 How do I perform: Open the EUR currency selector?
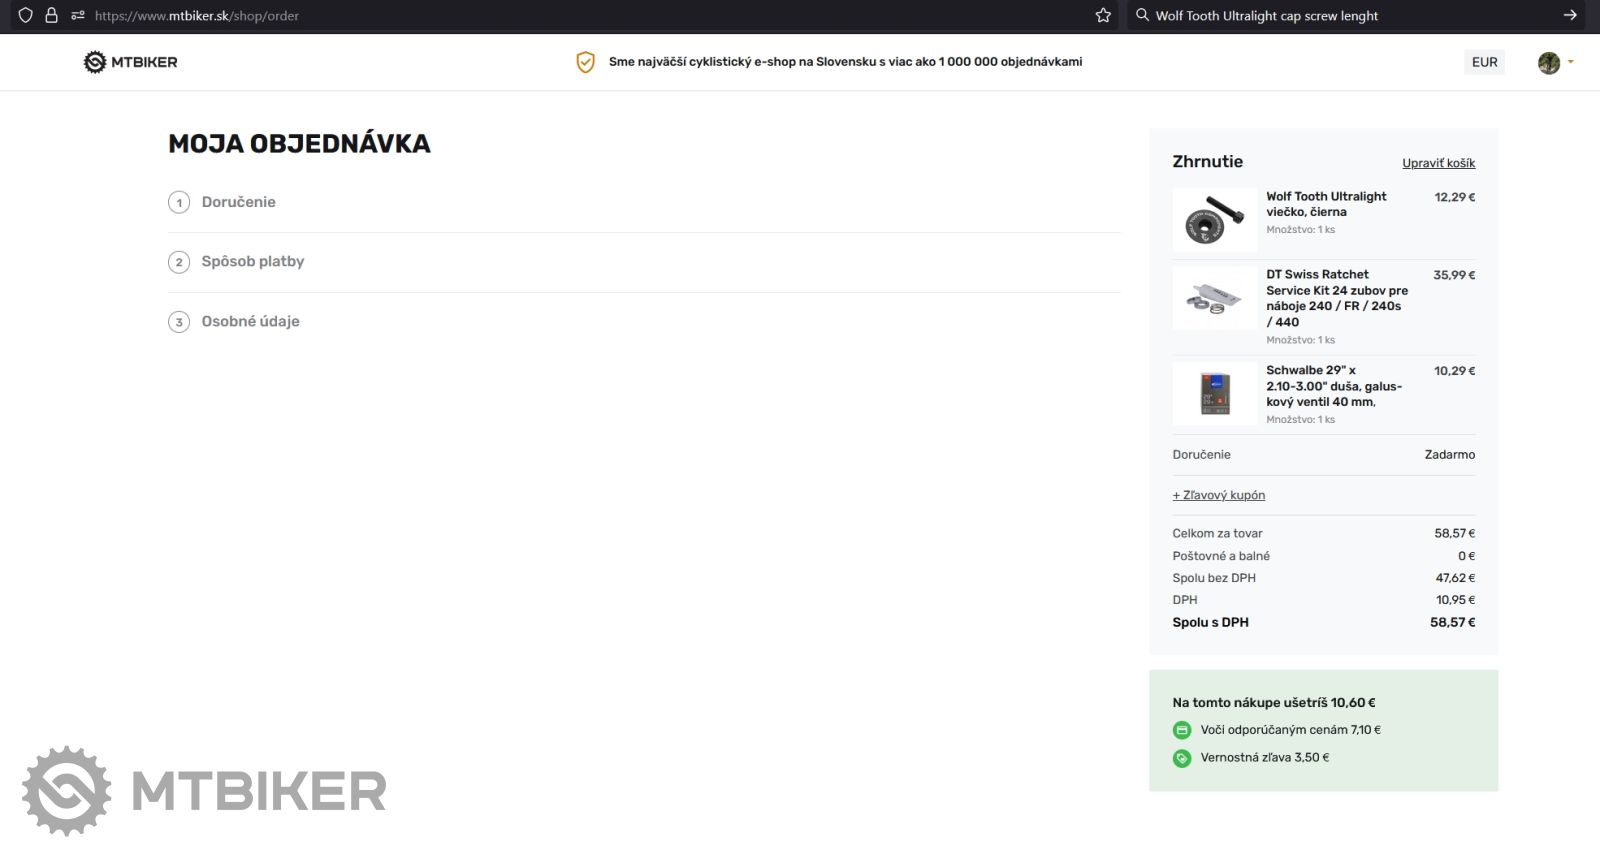tap(1484, 62)
